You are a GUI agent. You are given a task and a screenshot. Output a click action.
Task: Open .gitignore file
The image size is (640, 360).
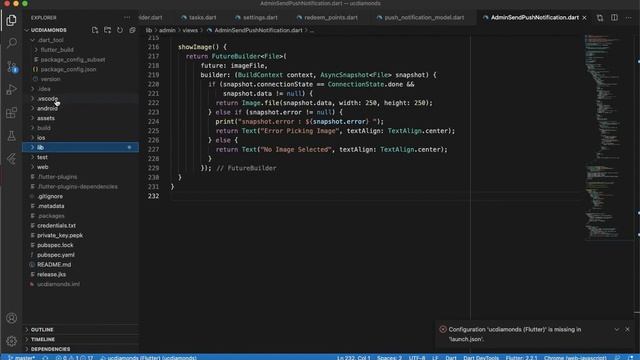(50, 196)
